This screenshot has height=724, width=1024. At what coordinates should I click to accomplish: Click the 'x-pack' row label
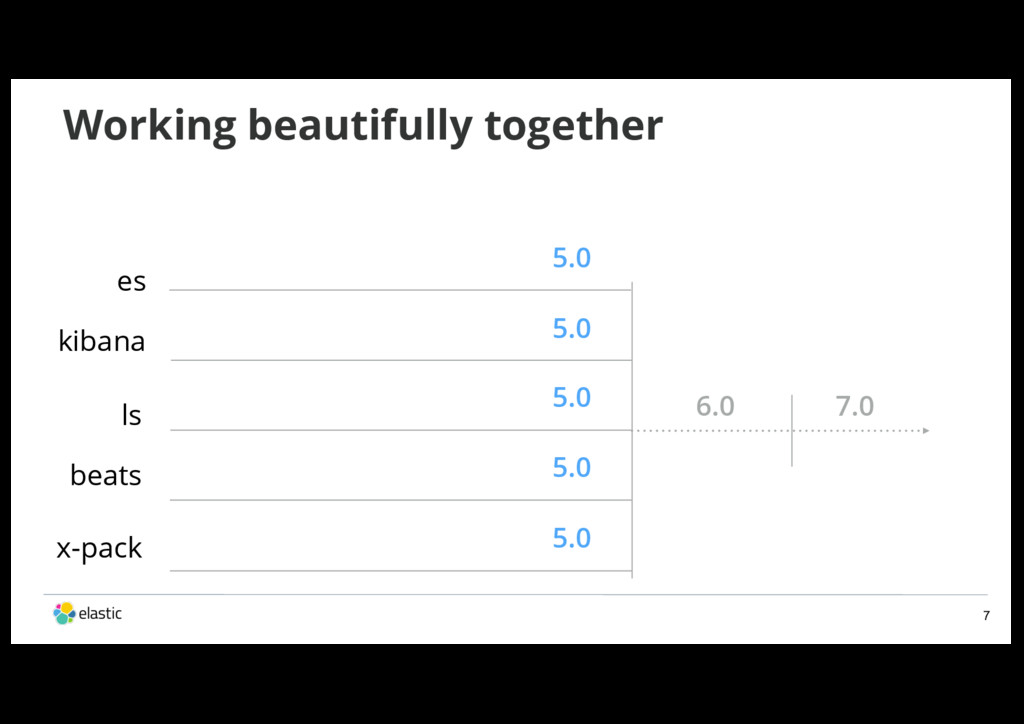(99, 549)
